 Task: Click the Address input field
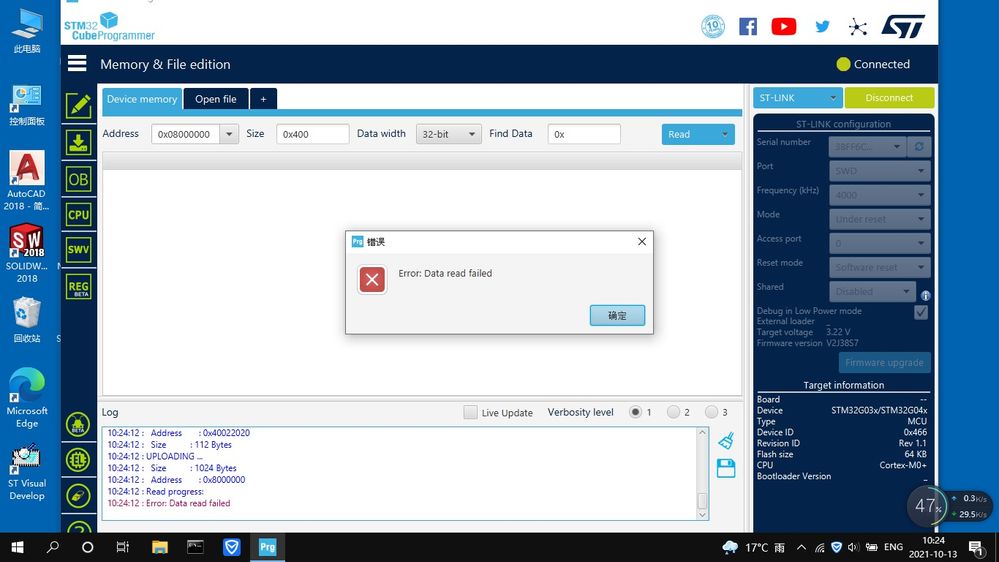(x=185, y=134)
